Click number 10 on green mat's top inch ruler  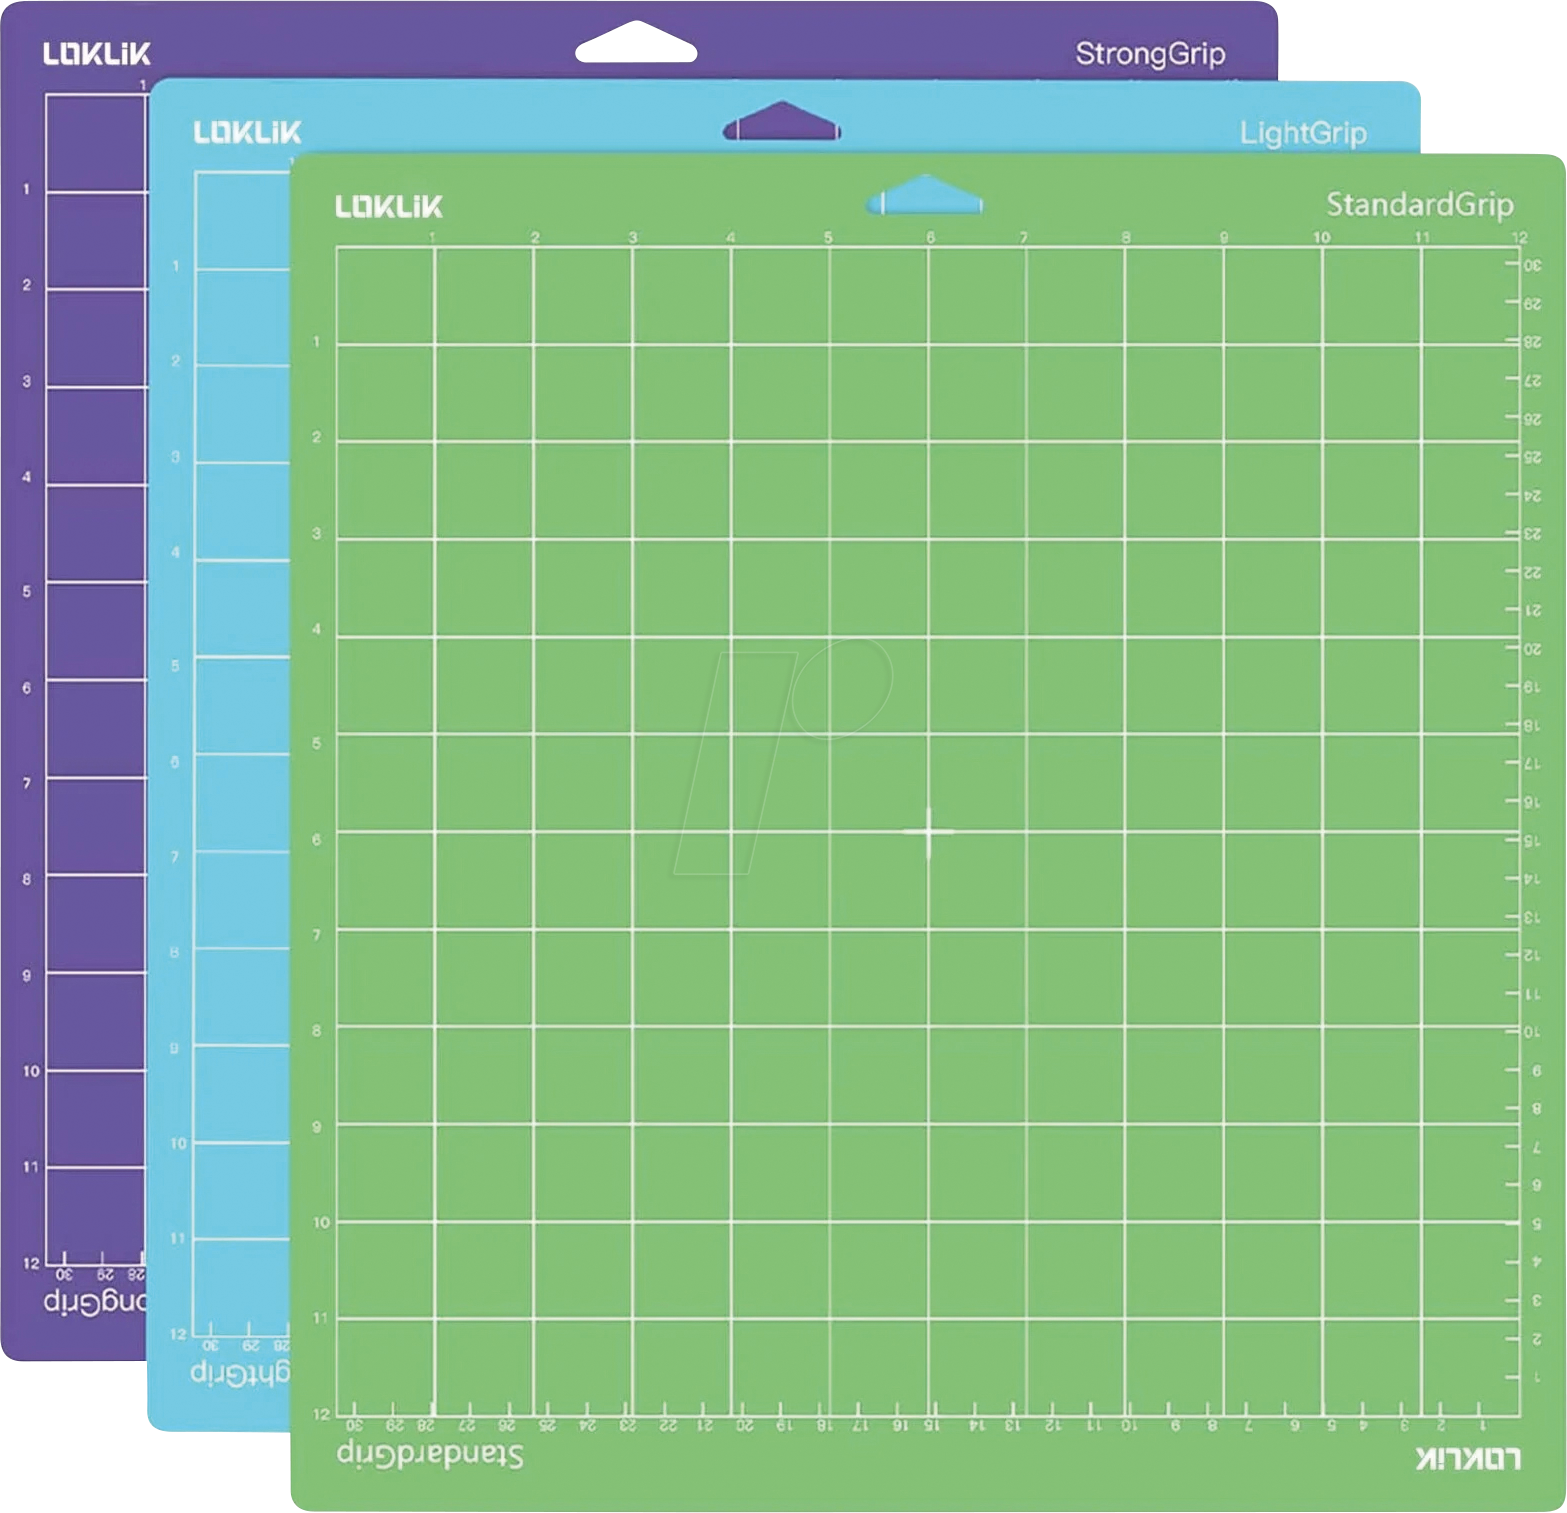click(x=1322, y=238)
